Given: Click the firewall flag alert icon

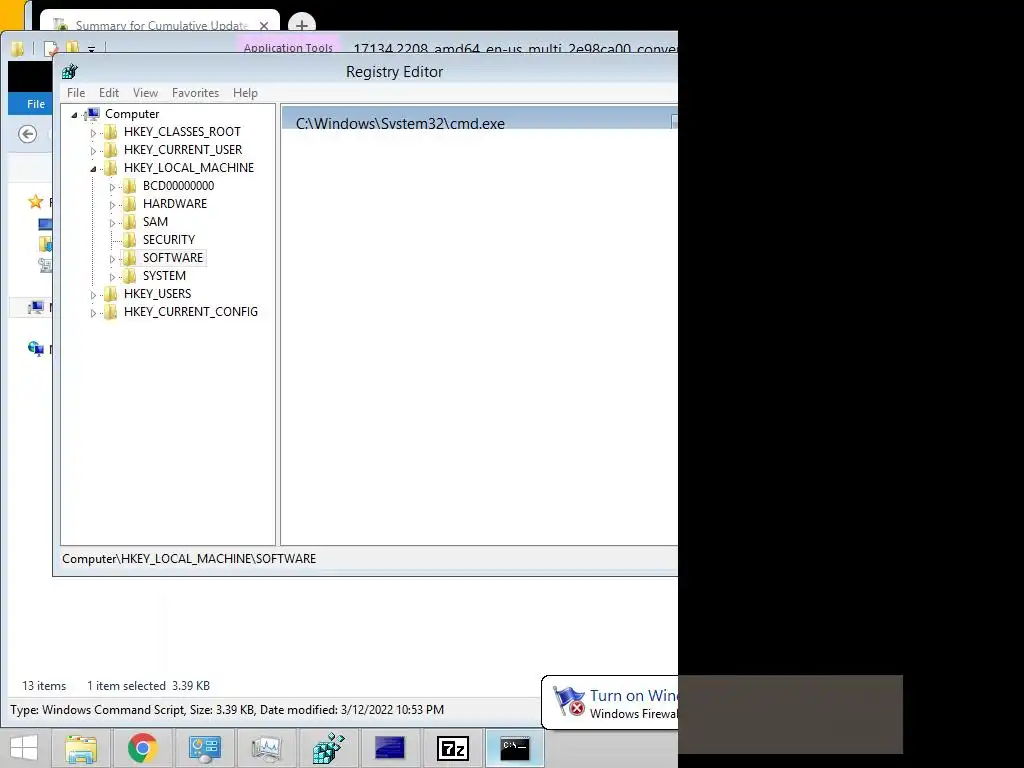Looking at the screenshot, I should pos(568,701).
